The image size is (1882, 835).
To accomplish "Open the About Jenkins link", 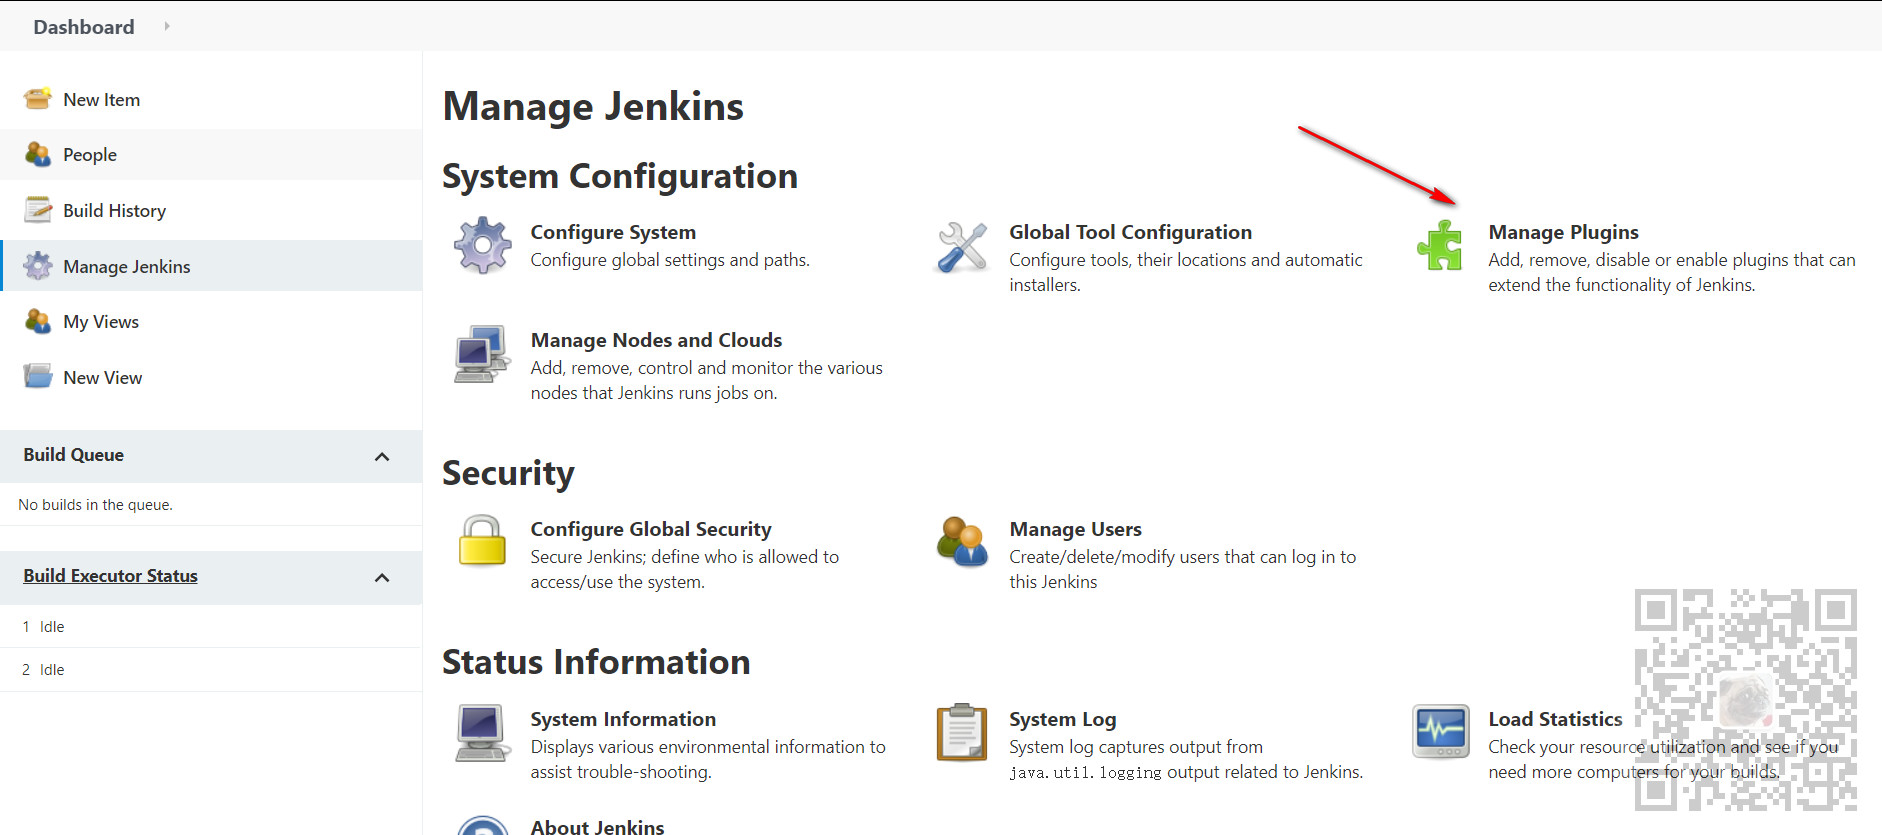I will pyautogui.click(x=597, y=827).
